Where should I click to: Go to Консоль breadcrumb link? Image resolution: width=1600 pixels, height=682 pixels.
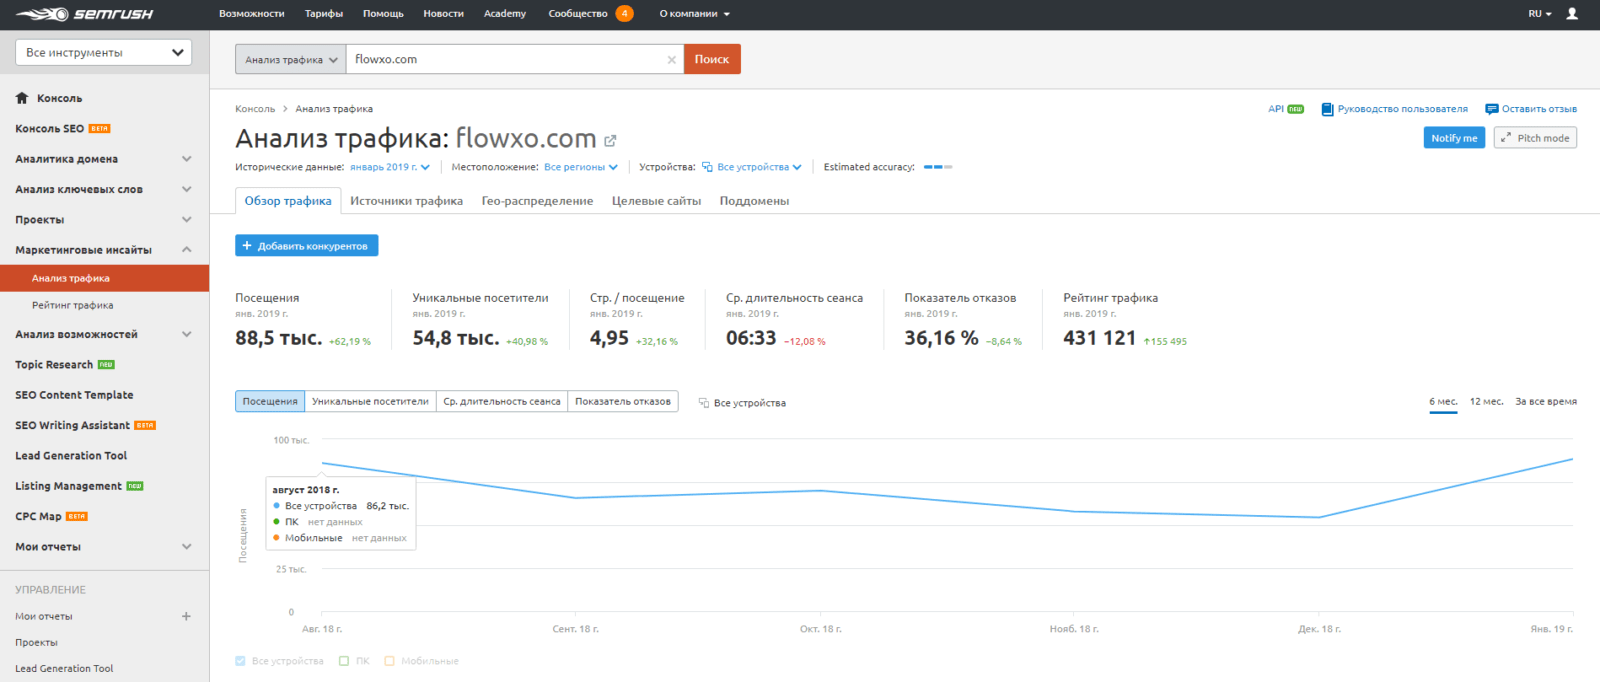[x=255, y=109]
